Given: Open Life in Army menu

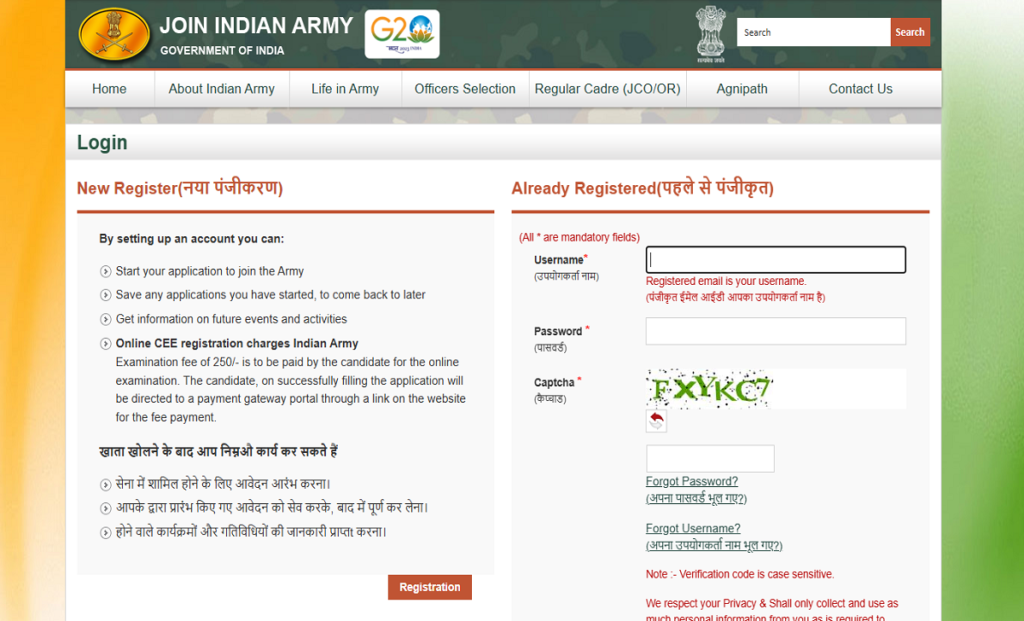Looking at the screenshot, I should [345, 89].
